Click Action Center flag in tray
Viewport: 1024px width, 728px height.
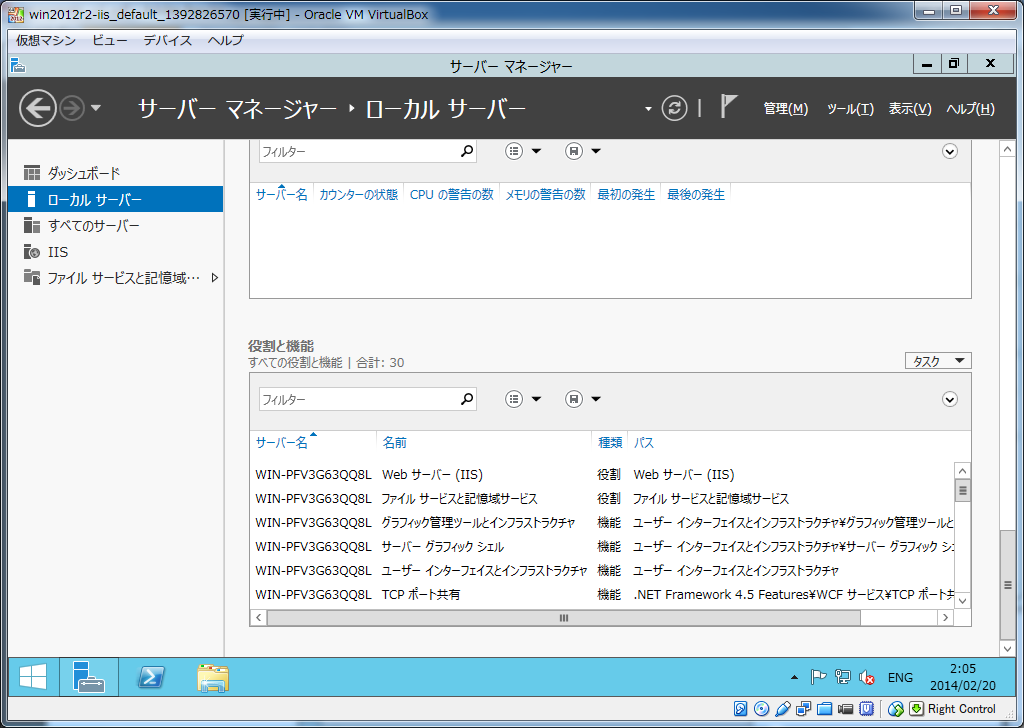(x=818, y=678)
